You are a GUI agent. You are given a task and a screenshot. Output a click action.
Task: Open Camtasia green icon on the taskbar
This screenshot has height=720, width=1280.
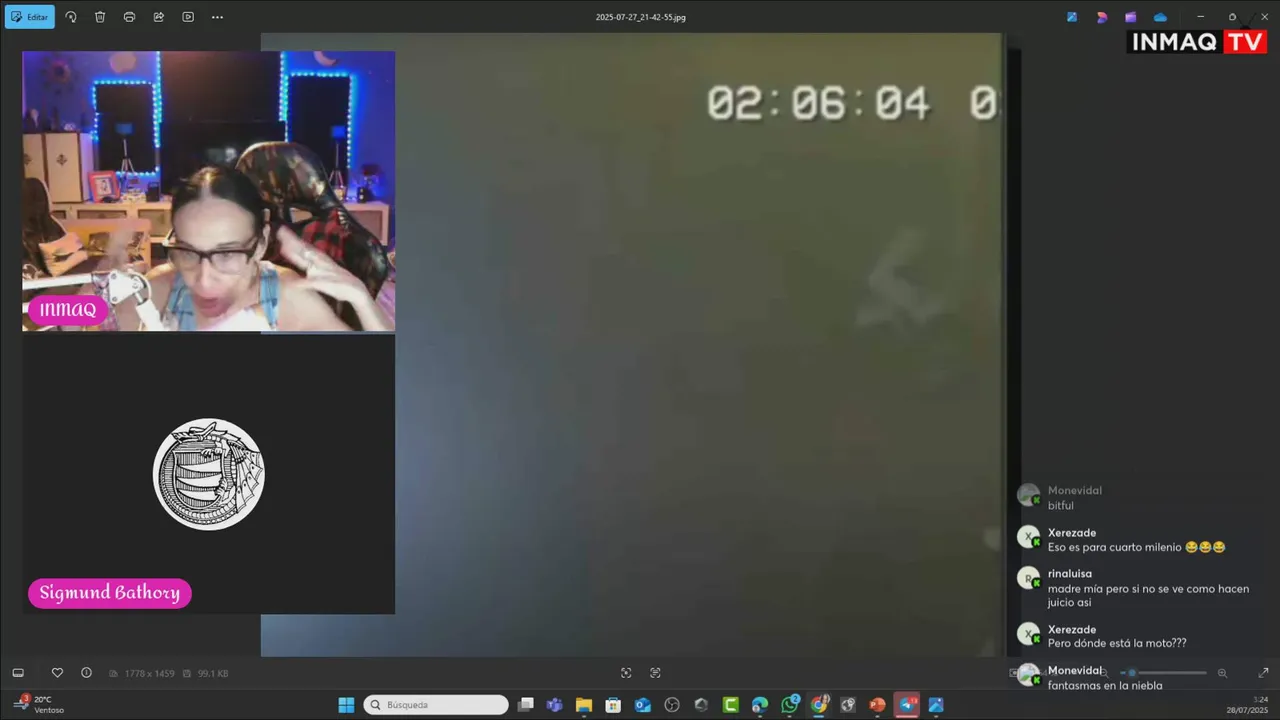731,705
